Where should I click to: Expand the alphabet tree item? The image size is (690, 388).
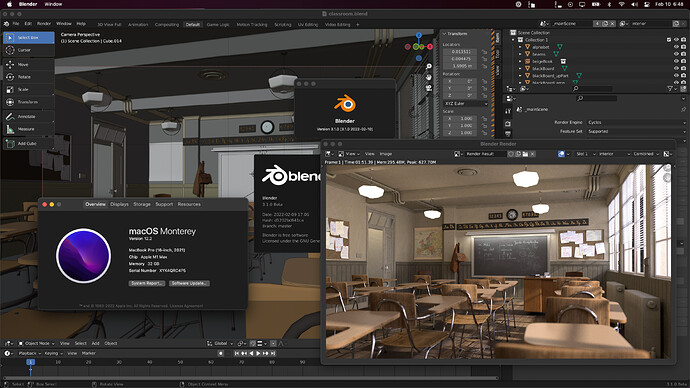[520, 47]
